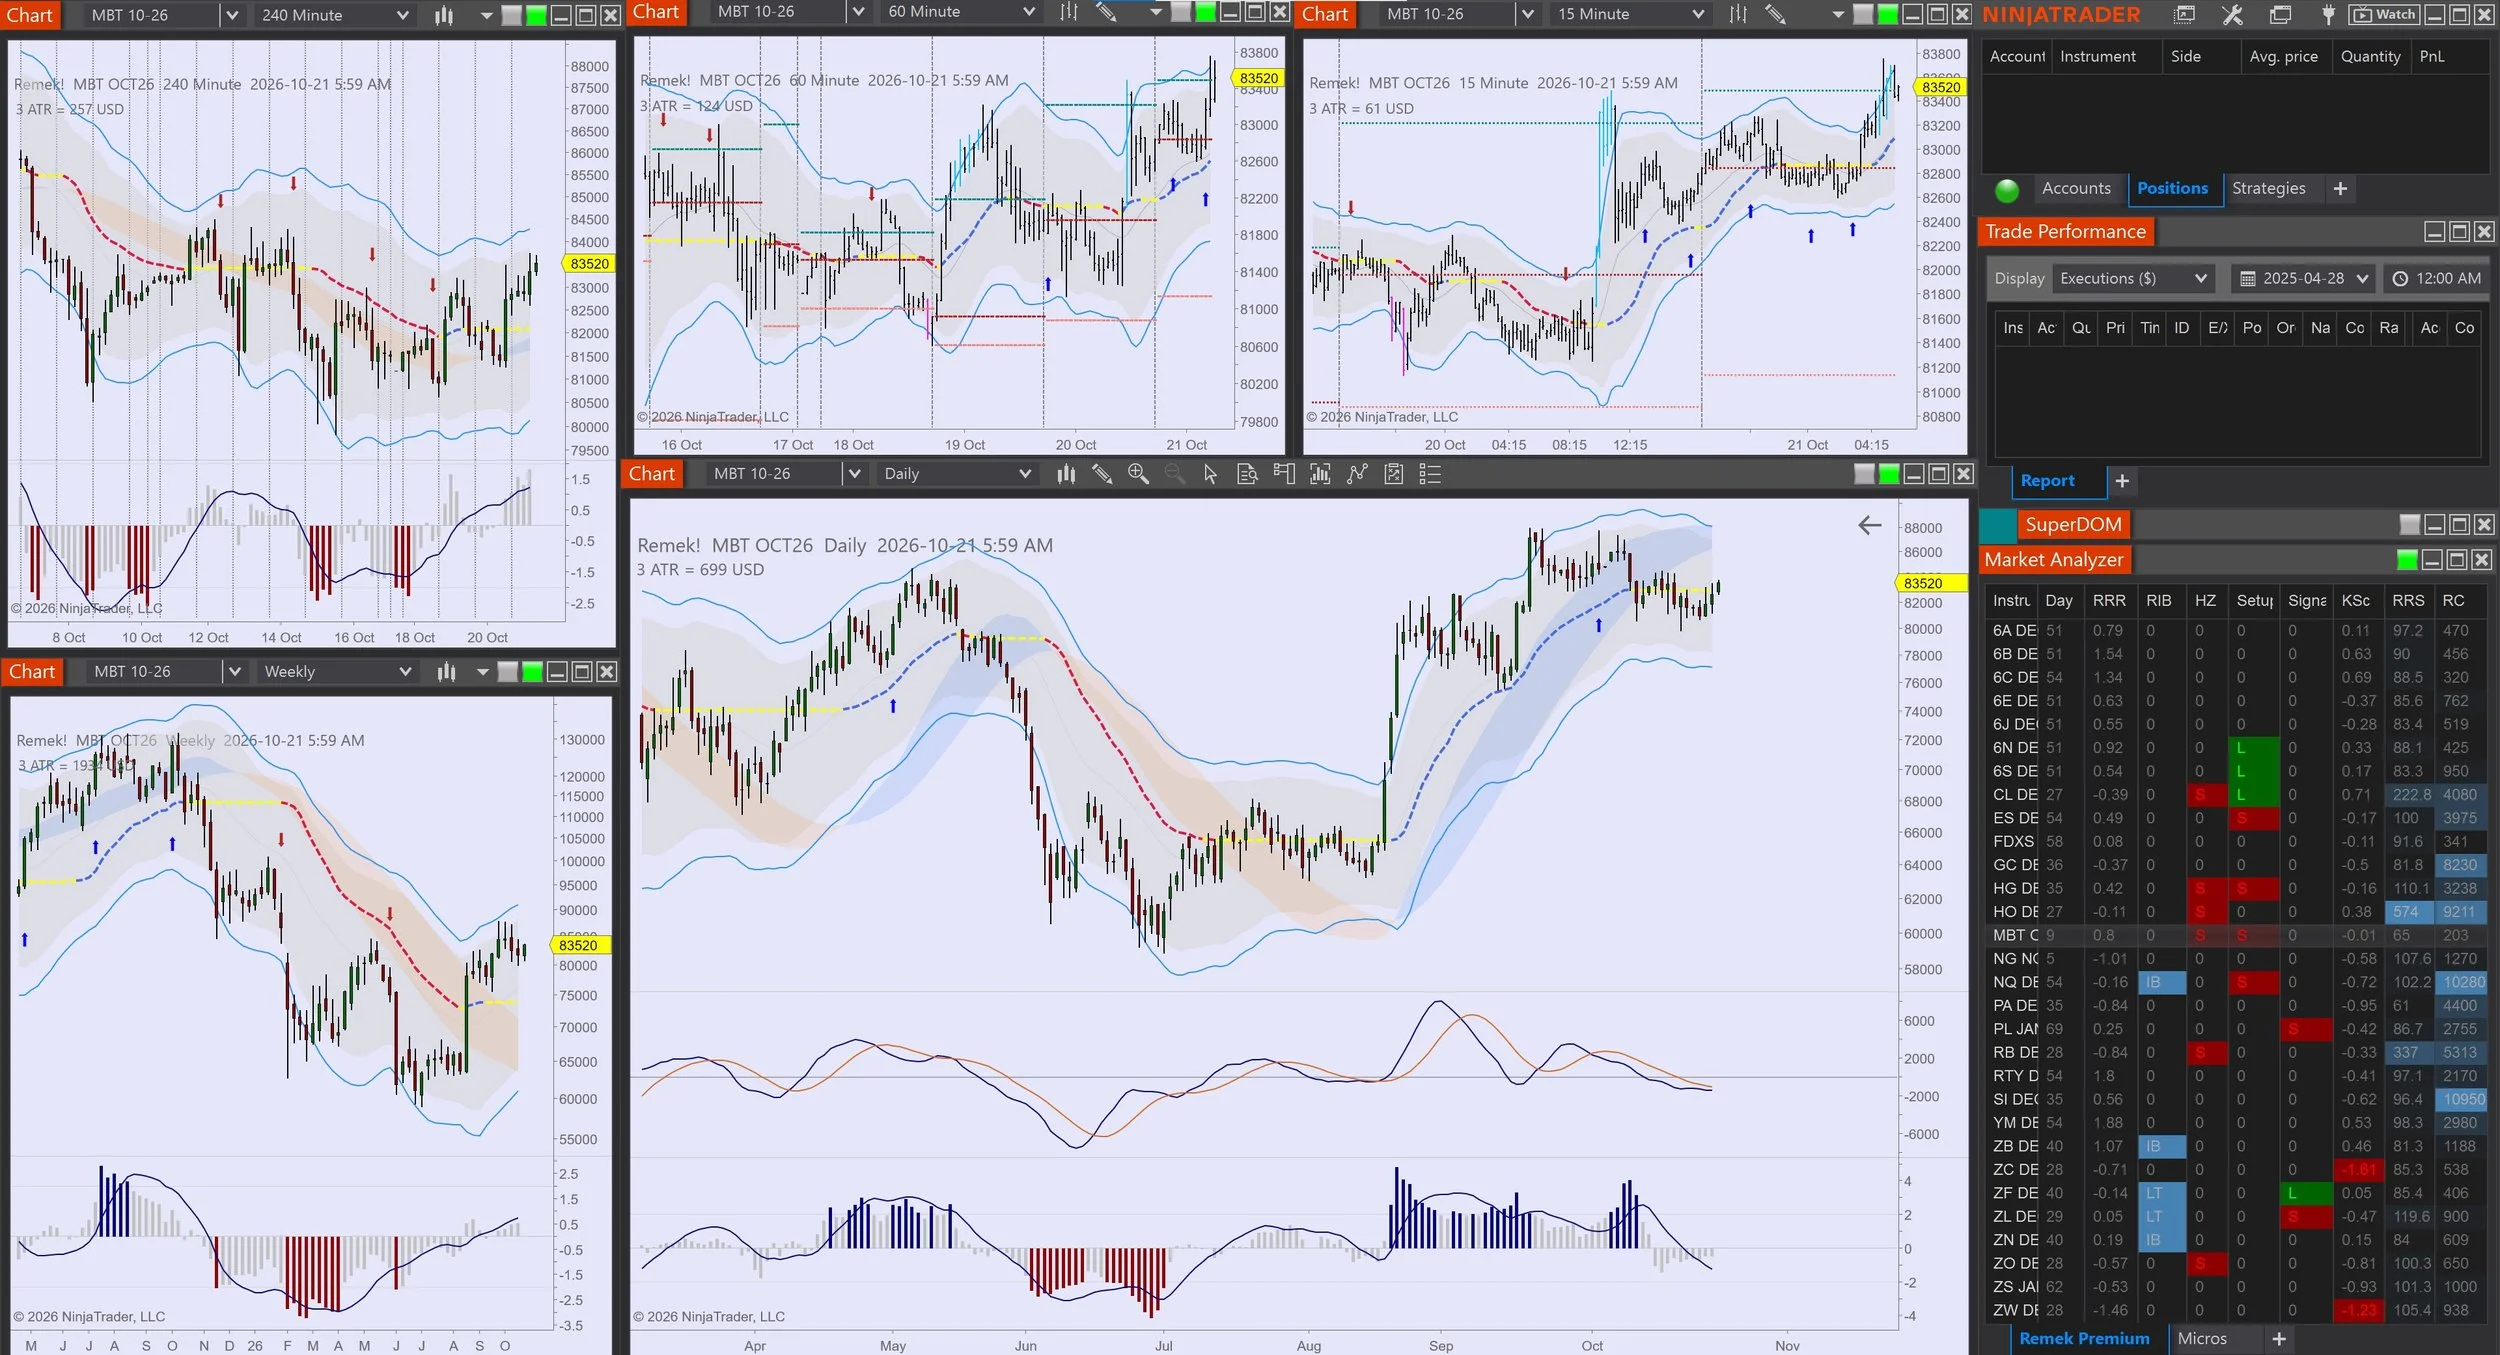Click green link swatch in 15 Minute chart
The image size is (2500, 1355).
[1887, 14]
